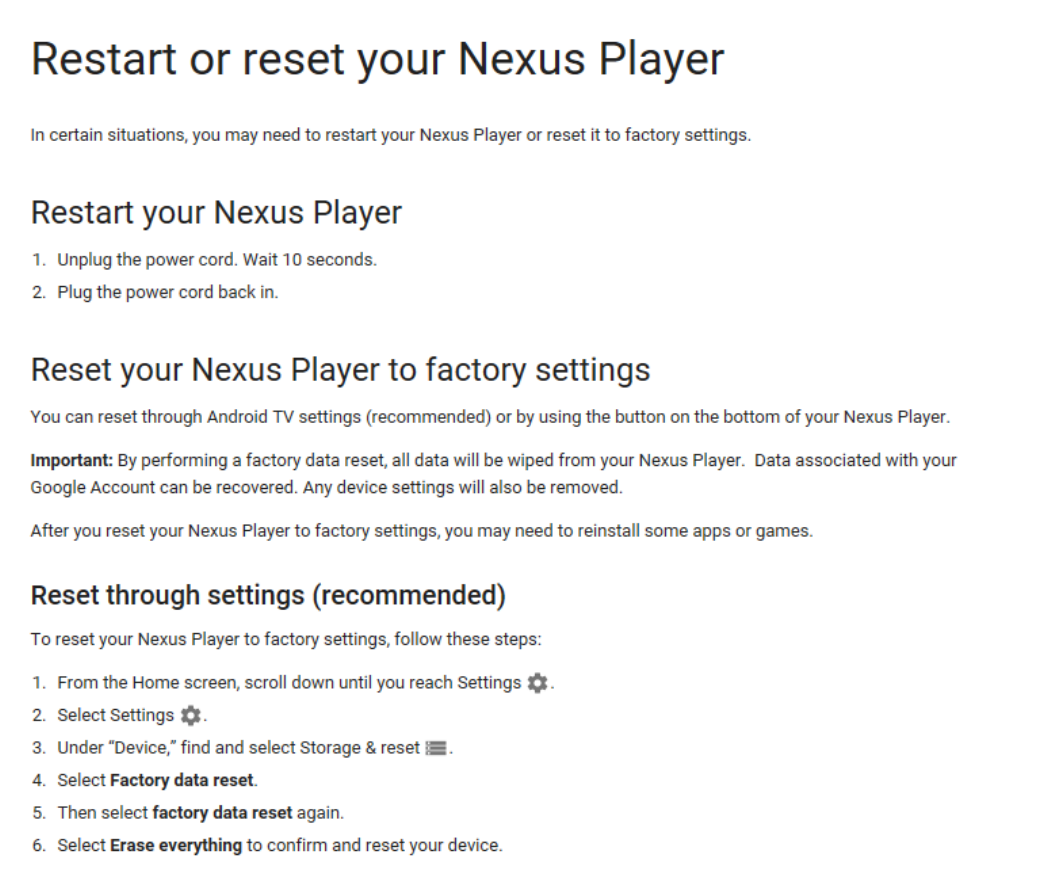Viewport: 1047px width, 892px height.
Task: Click the main title Restart or reset your Nexus Player
Action: [x=377, y=59]
